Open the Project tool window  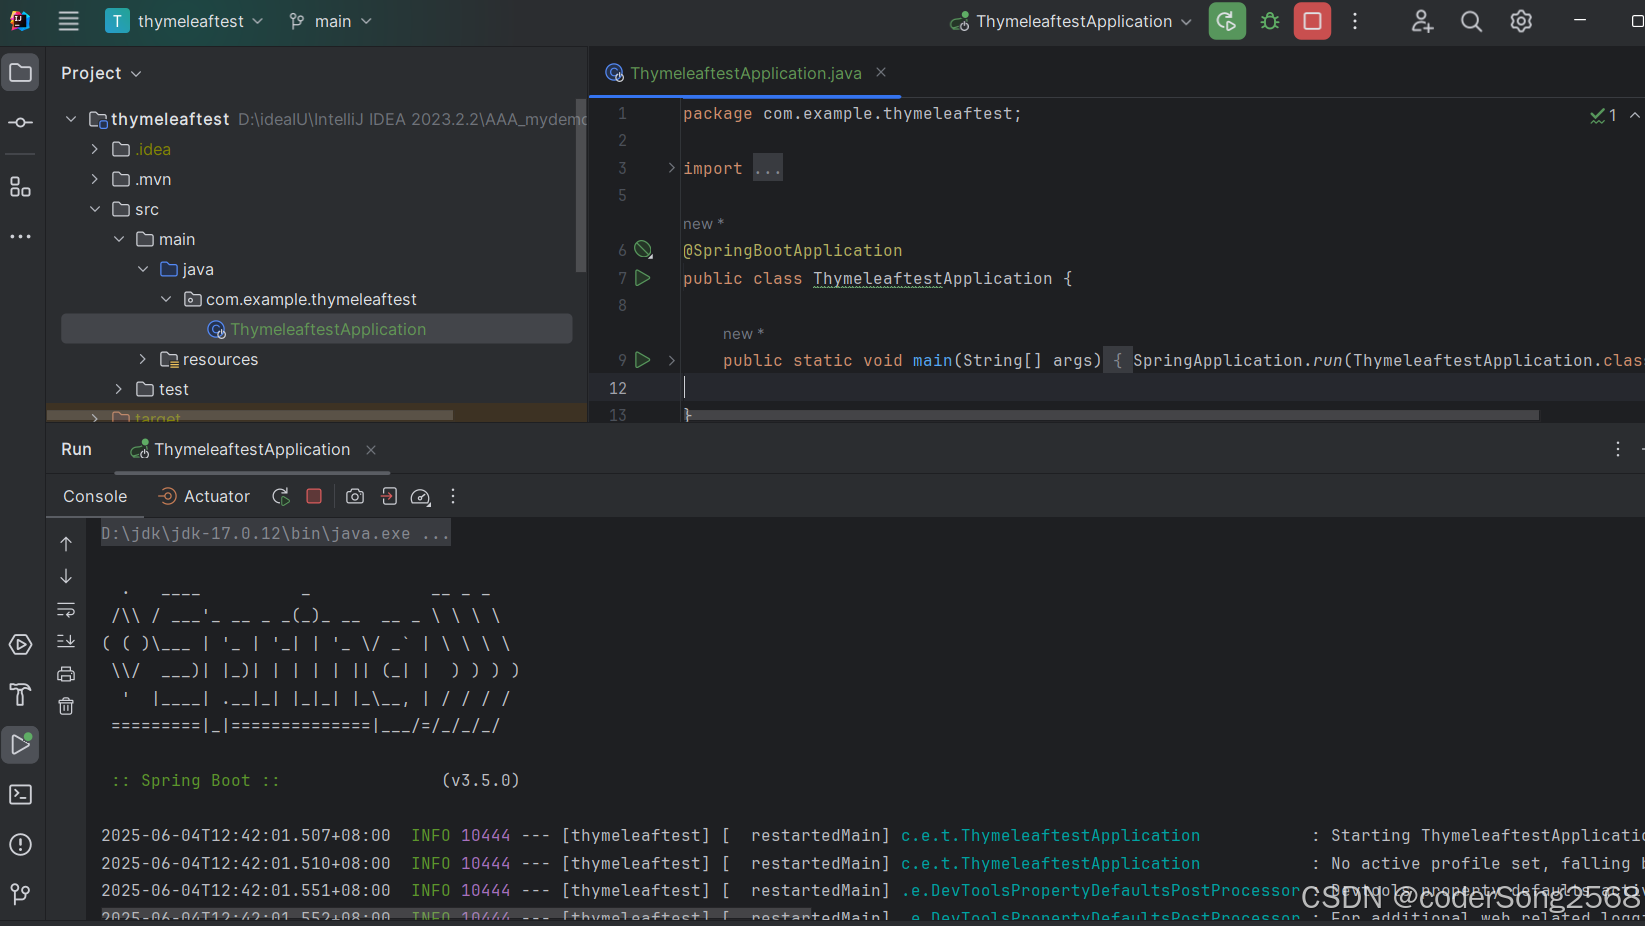tap(20, 72)
